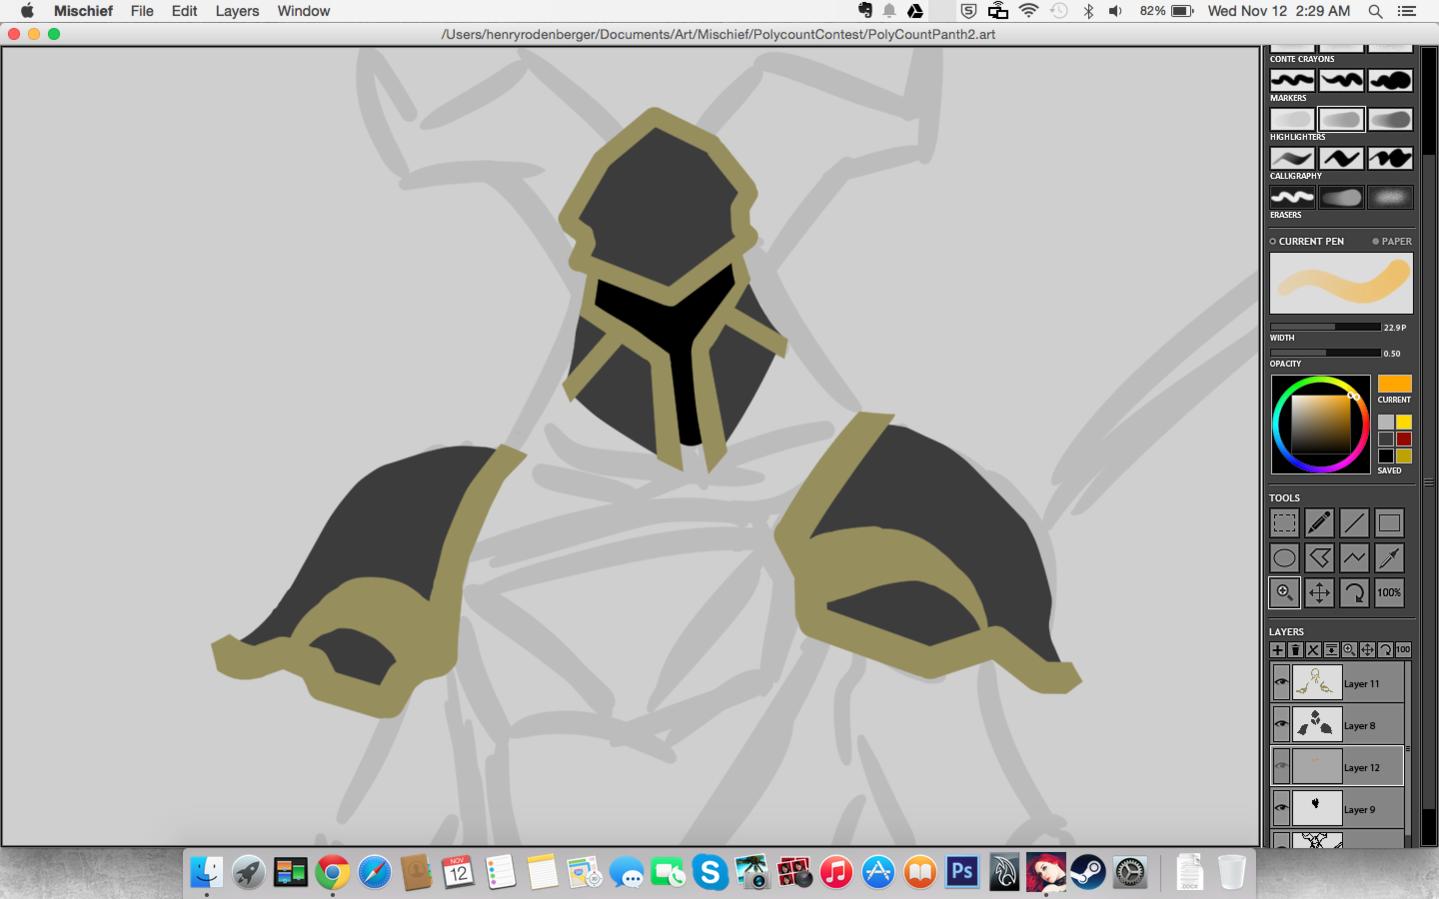Merge the layer down with the arrow icon

[x=1331, y=650]
